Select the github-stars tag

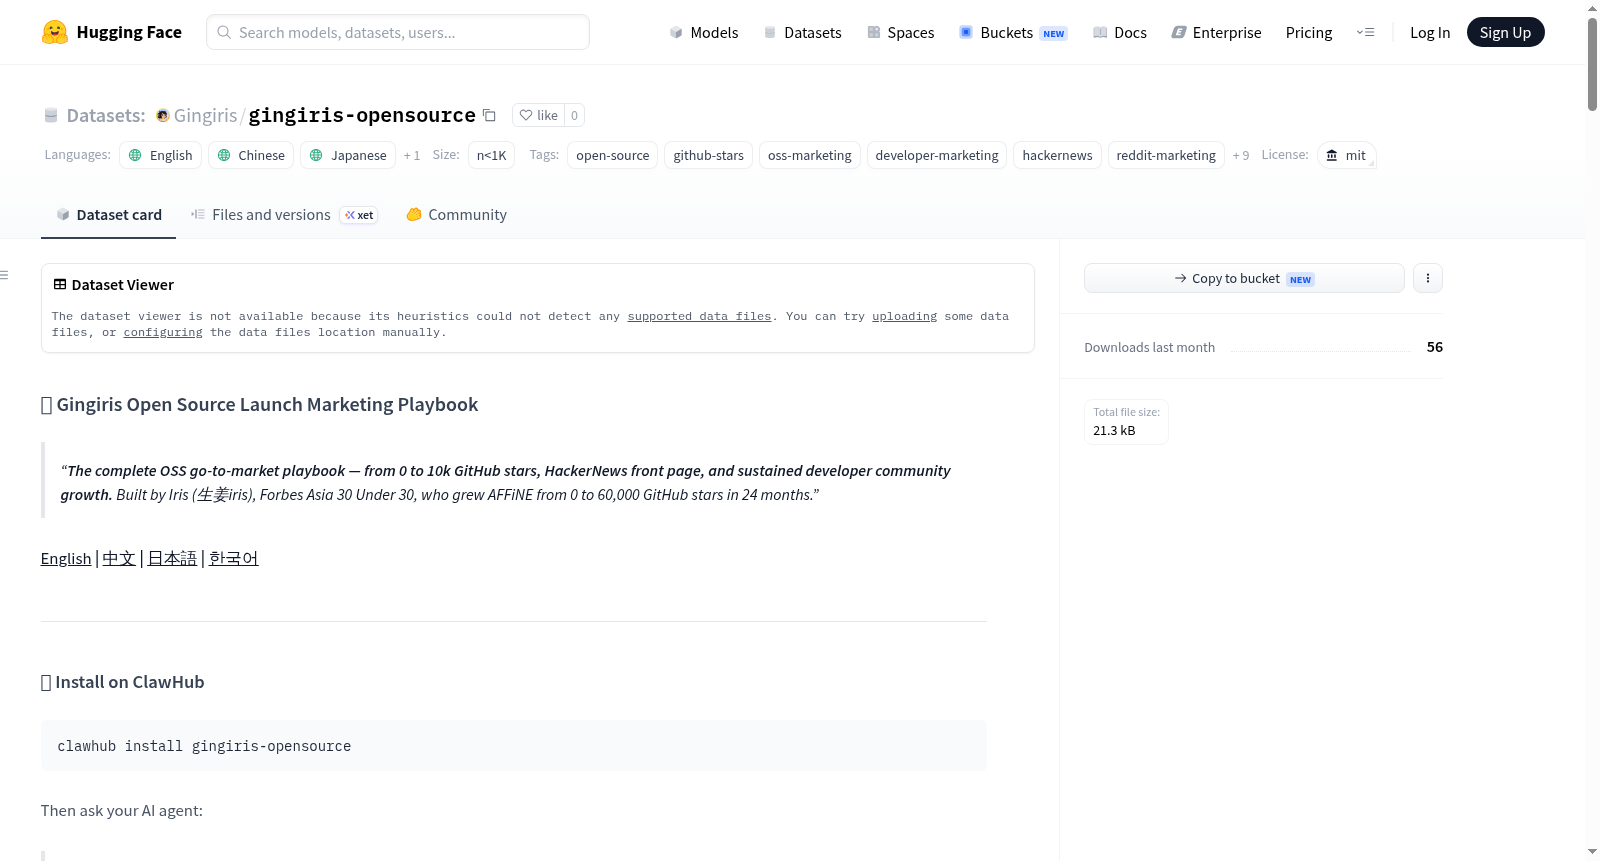point(708,155)
